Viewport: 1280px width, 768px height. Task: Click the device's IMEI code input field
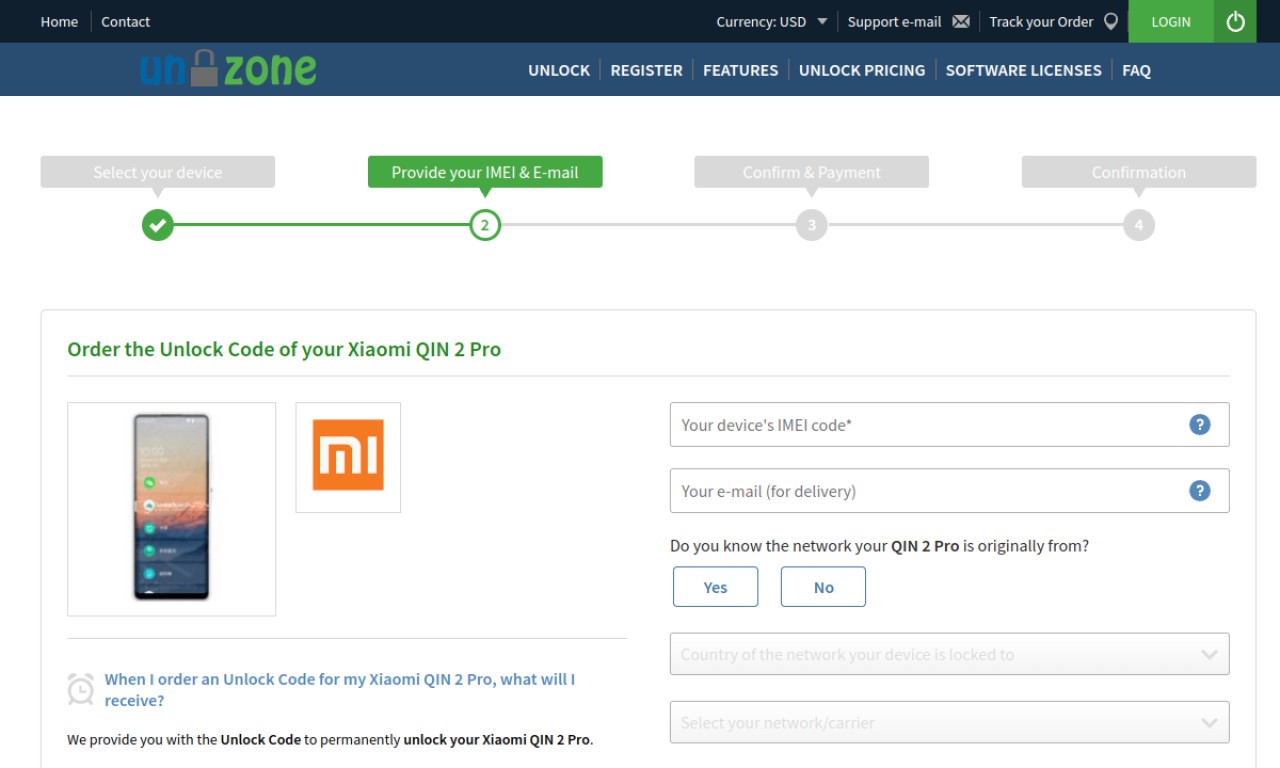(x=949, y=424)
